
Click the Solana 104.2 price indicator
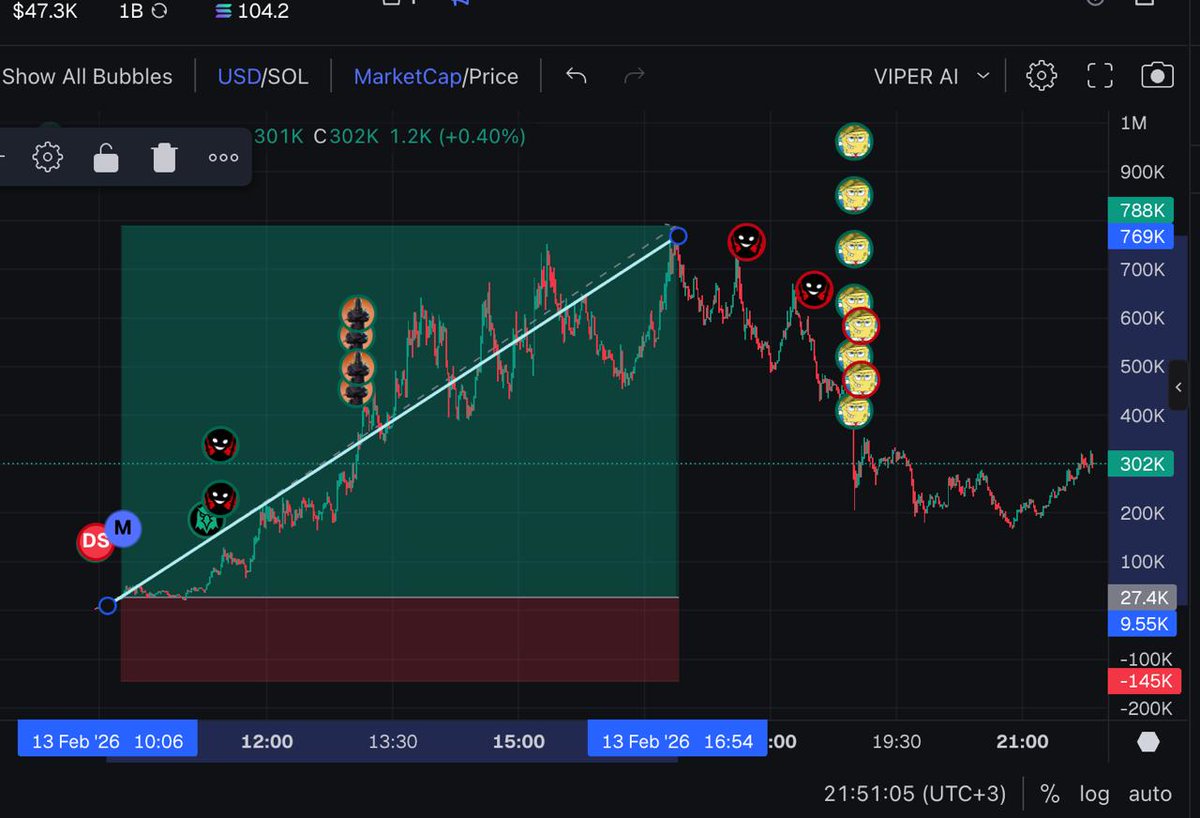click(252, 11)
